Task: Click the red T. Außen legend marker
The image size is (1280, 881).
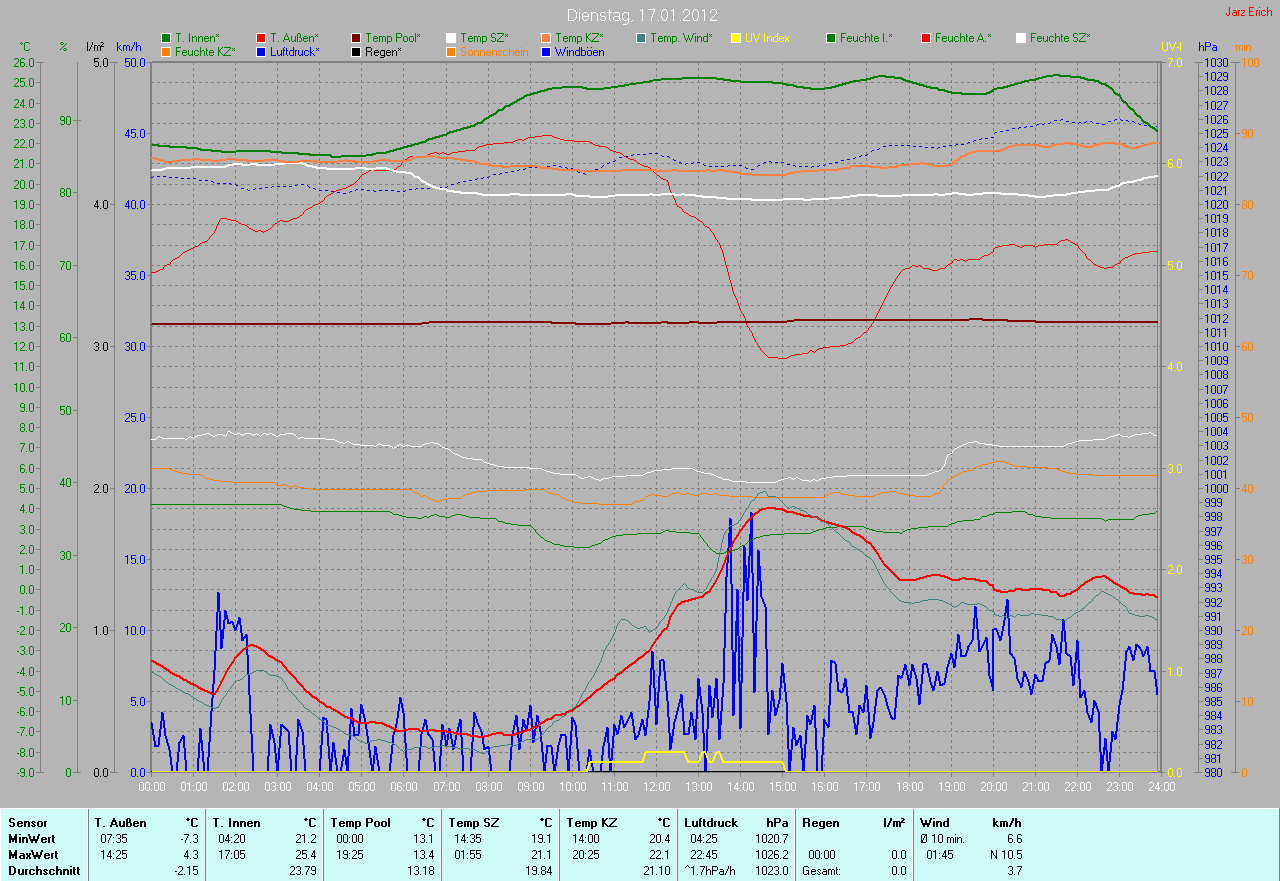Action: pos(261,38)
